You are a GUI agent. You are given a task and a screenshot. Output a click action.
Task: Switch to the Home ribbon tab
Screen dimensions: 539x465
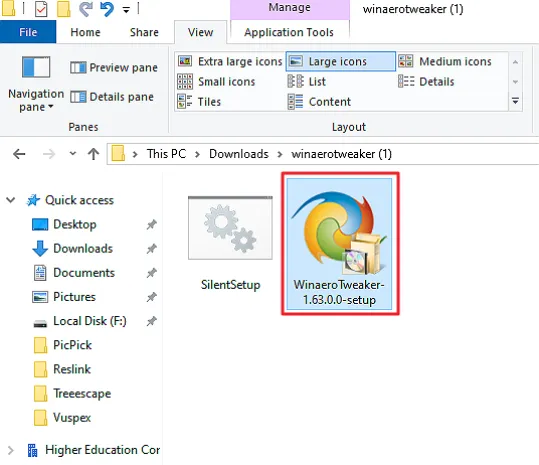coord(85,32)
